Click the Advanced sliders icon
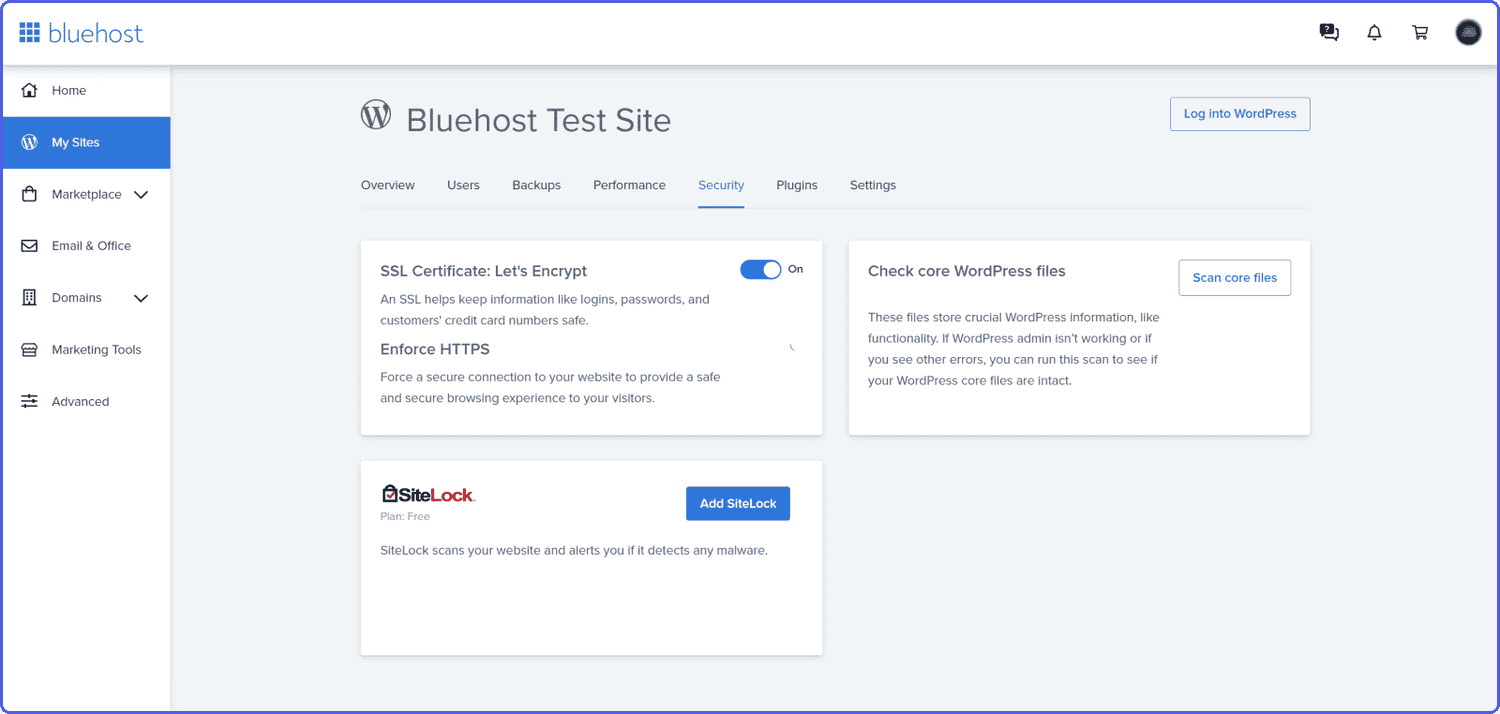The width and height of the screenshot is (1500, 714). pos(30,401)
